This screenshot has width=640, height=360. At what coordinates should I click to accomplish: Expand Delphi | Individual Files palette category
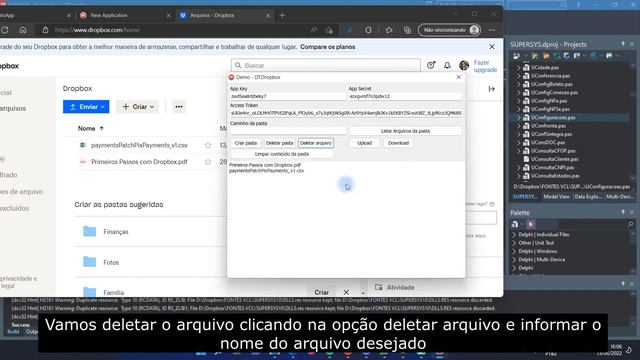click(x=514, y=235)
